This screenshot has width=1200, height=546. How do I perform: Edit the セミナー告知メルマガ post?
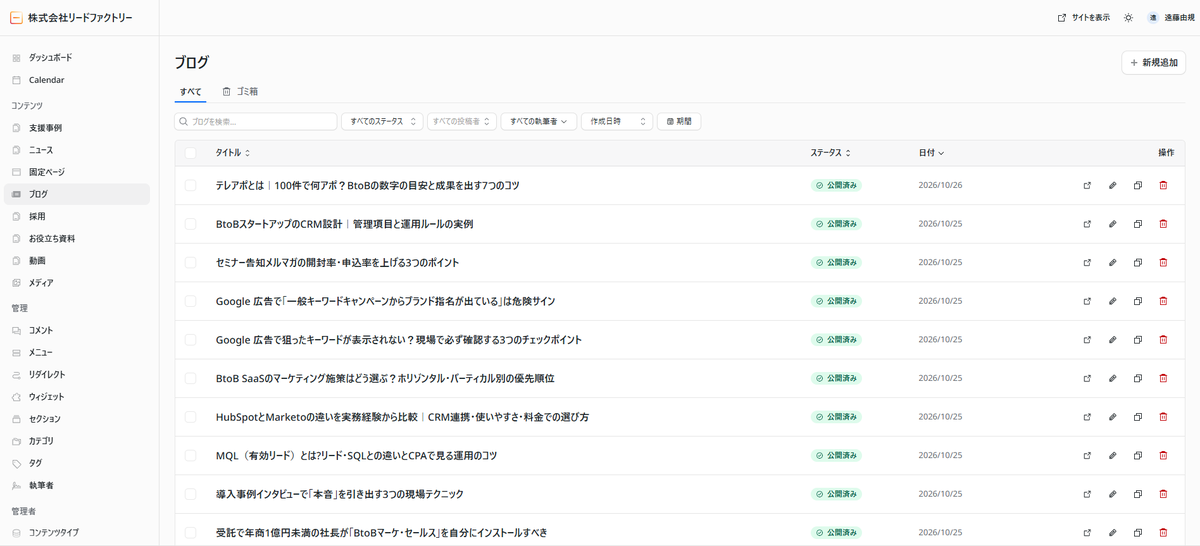[x=1112, y=262]
